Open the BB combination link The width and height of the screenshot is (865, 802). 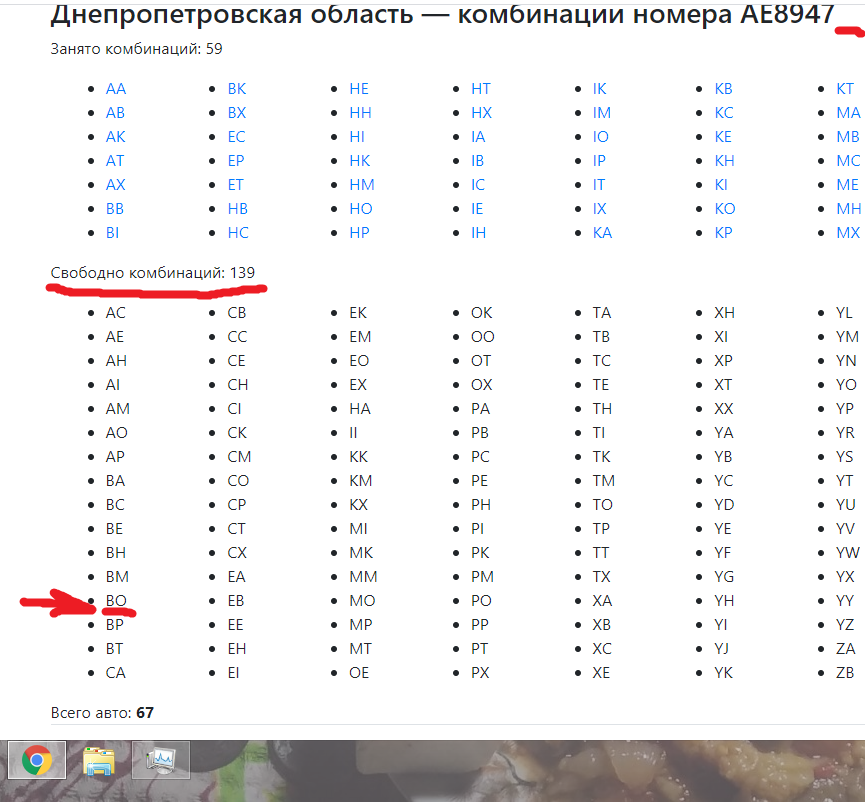[115, 209]
